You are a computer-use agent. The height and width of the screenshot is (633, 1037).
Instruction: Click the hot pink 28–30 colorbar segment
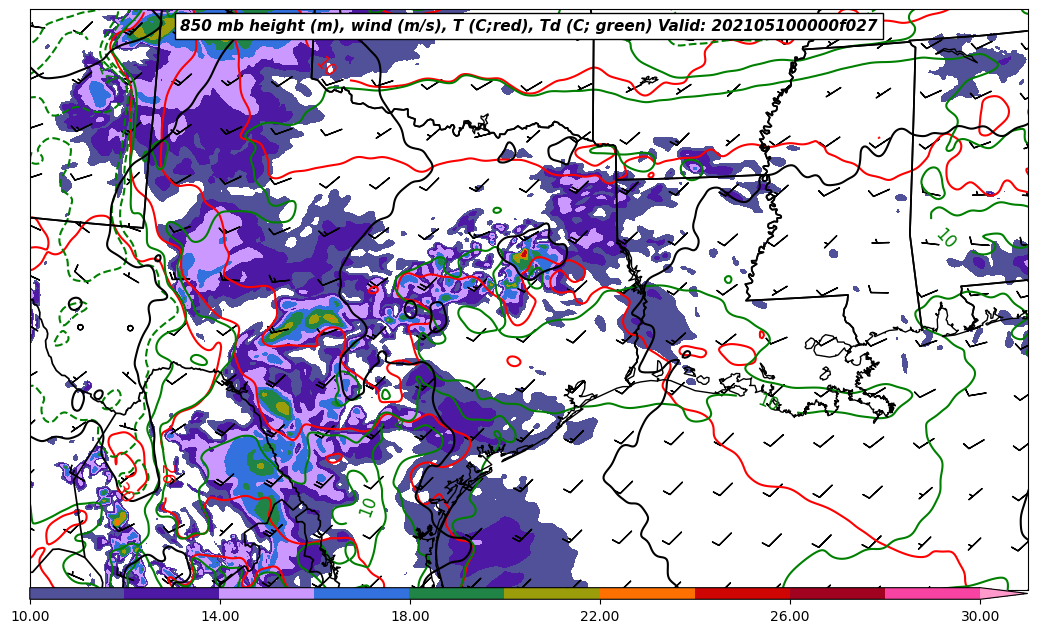click(x=933, y=593)
